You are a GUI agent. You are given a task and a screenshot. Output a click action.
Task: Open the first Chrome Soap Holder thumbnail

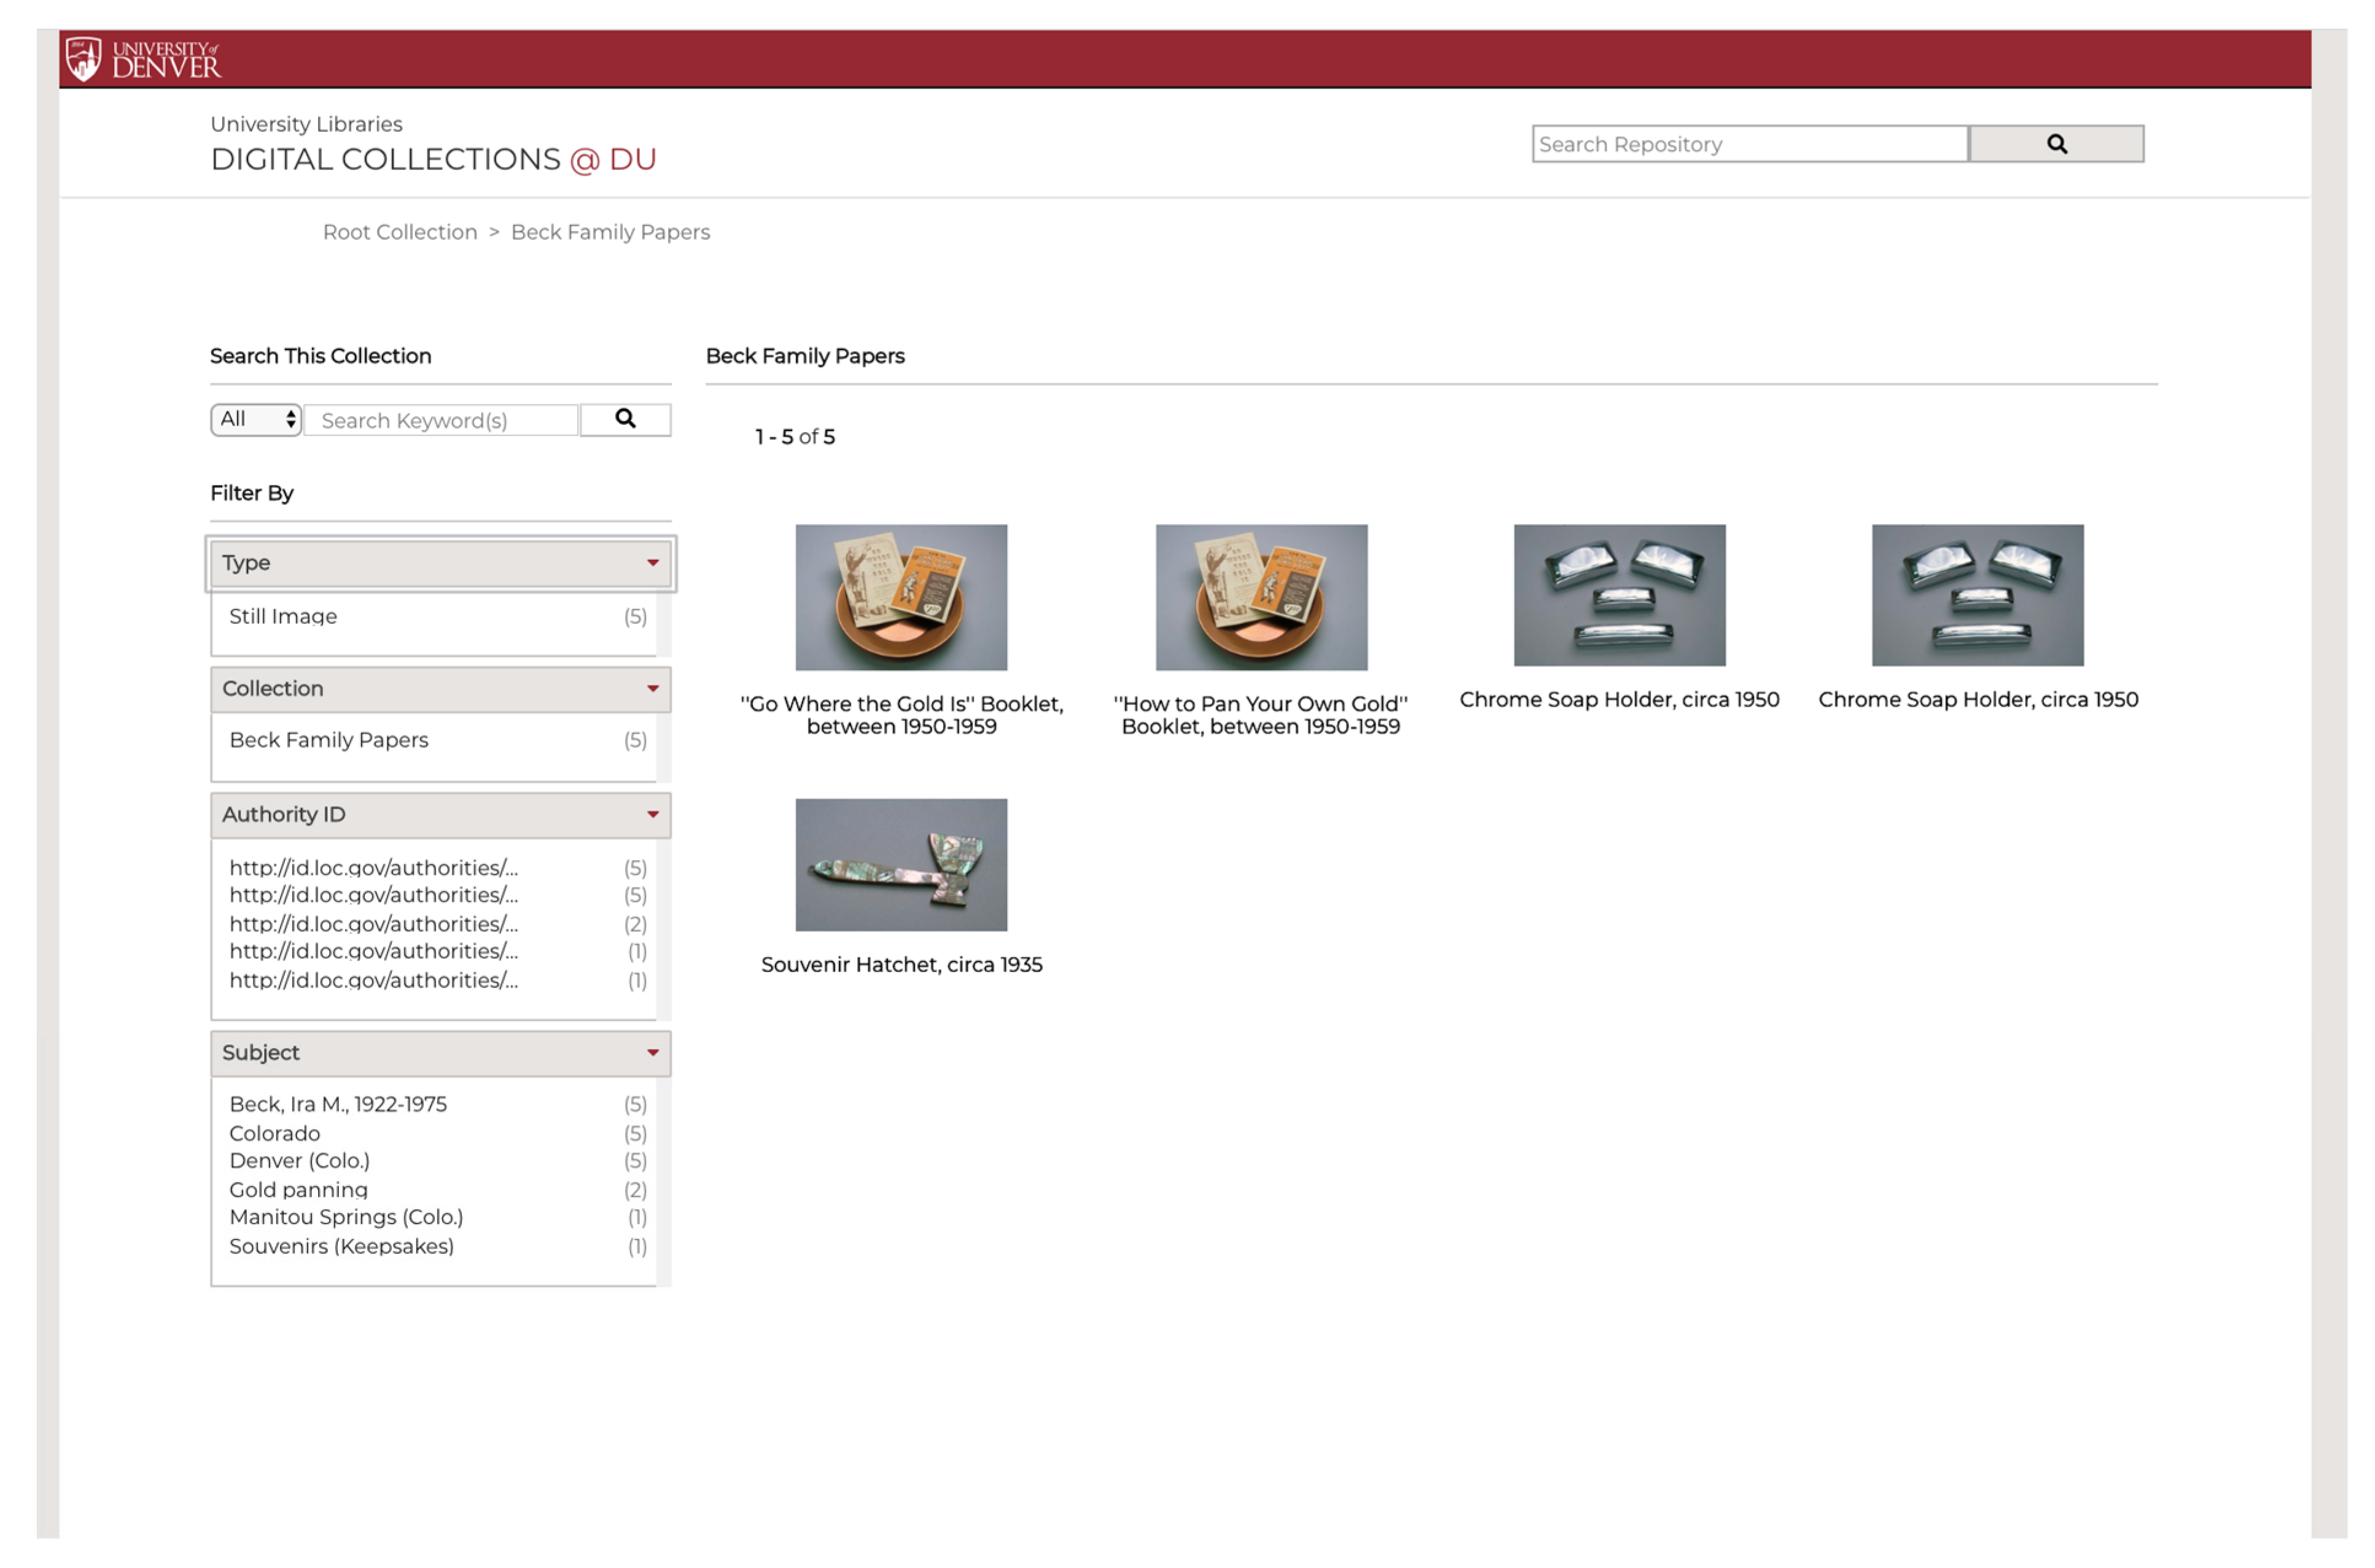(1619, 595)
